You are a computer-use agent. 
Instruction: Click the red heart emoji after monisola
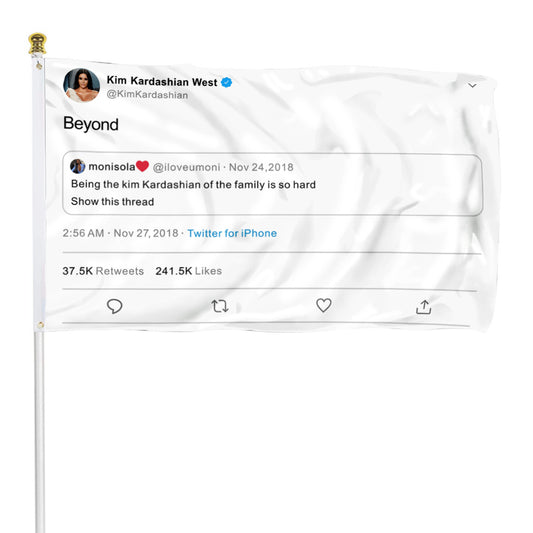(x=142, y=166)
